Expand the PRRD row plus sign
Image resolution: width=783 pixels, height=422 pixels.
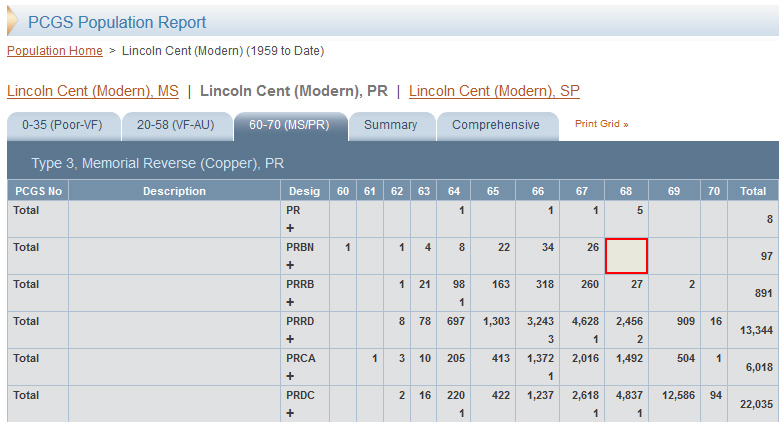click(290, 339)
